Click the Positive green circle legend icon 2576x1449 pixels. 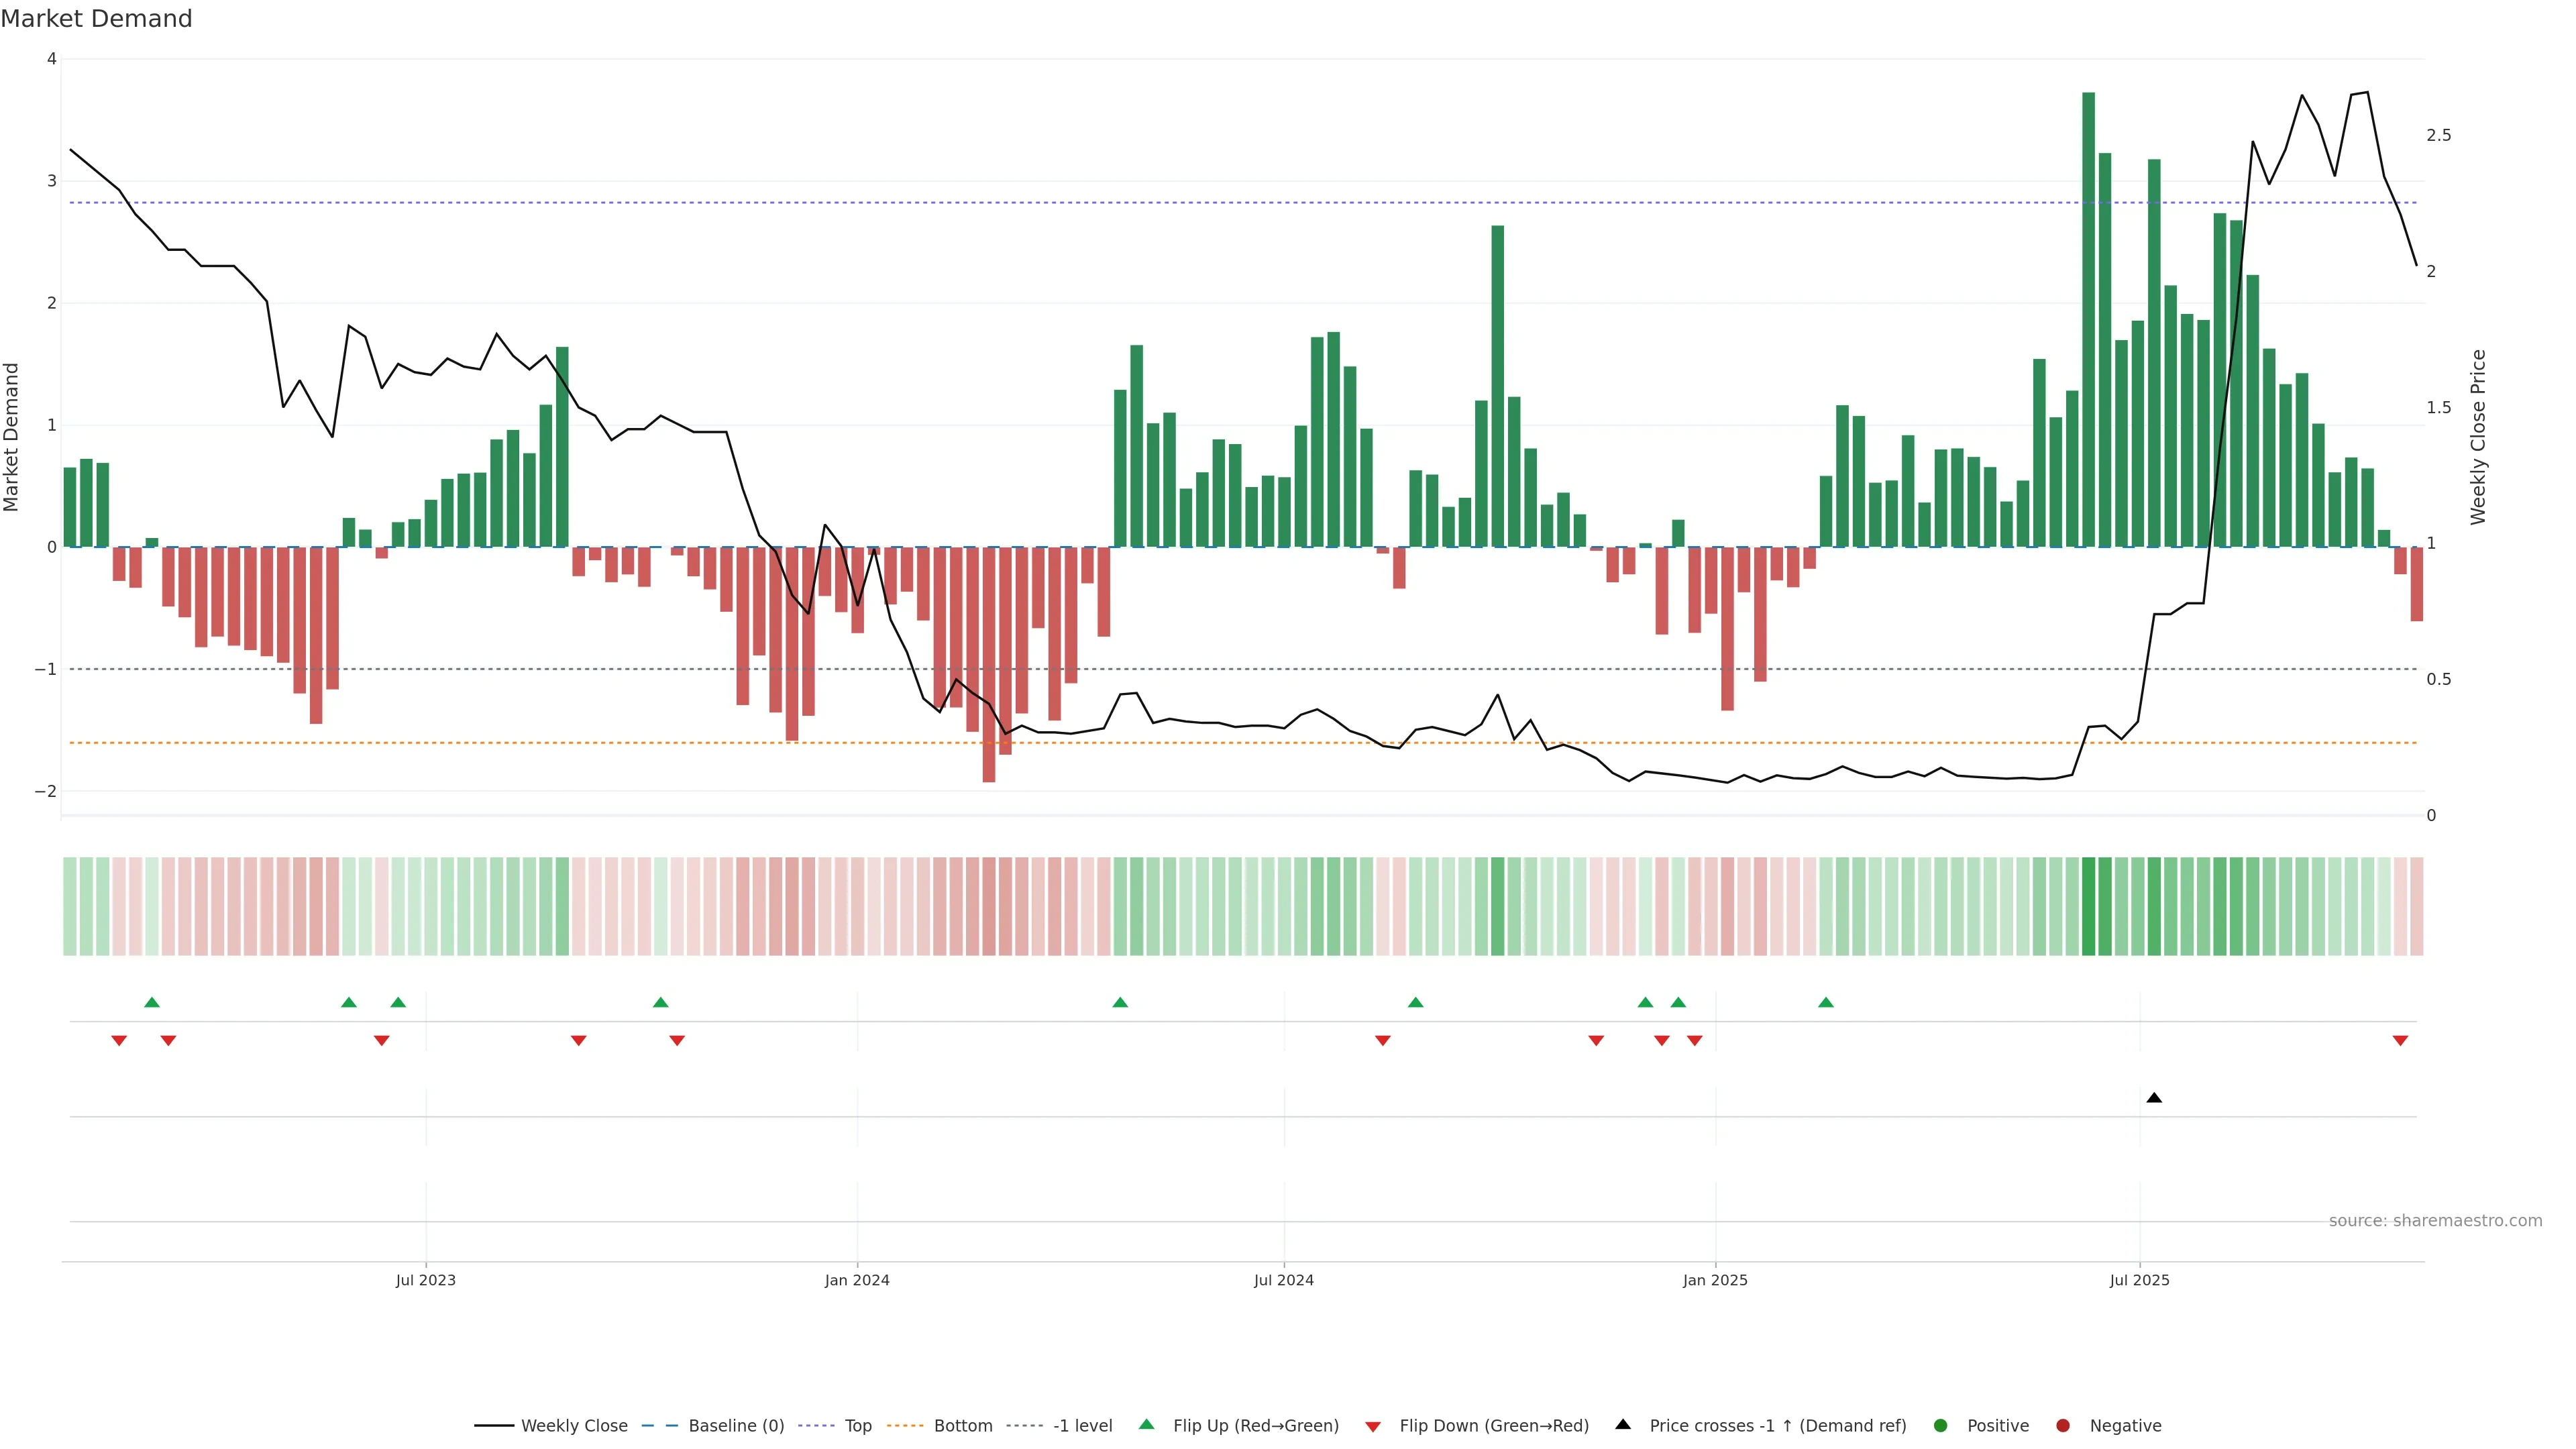(1941, 1426)
